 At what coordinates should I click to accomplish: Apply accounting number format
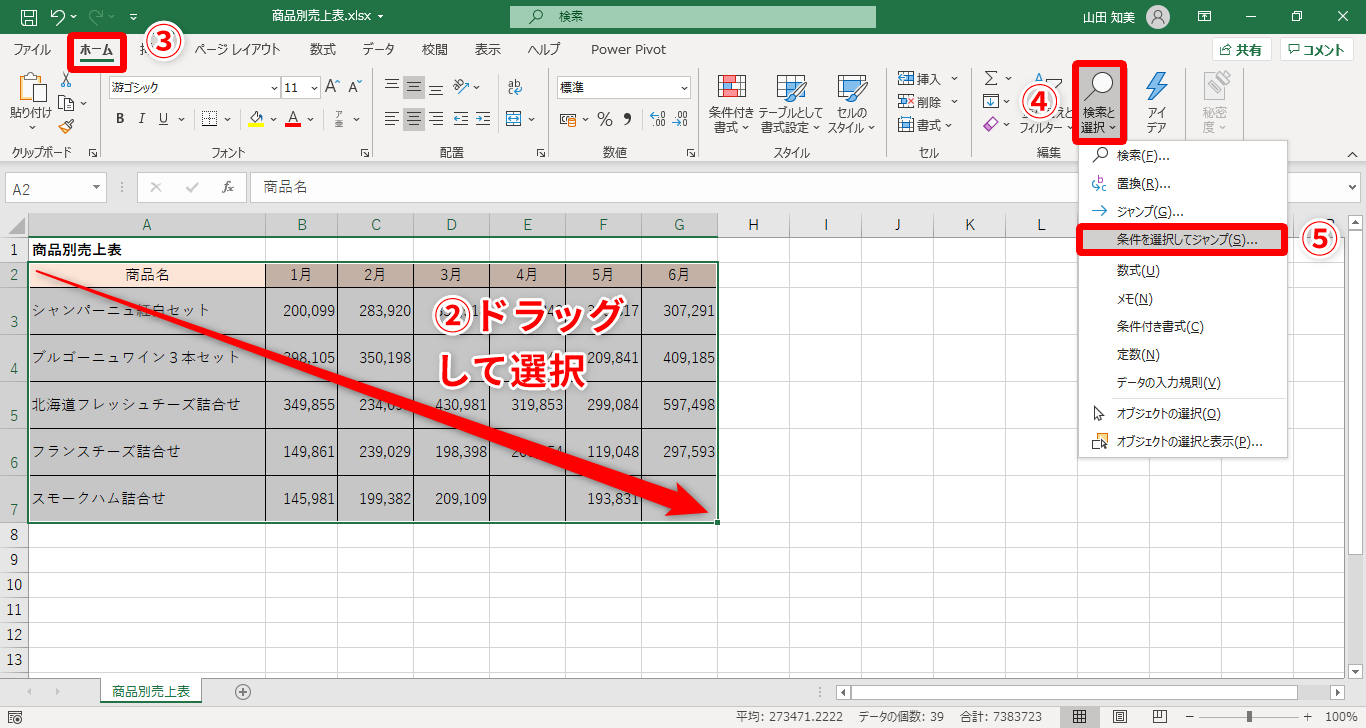568,119
